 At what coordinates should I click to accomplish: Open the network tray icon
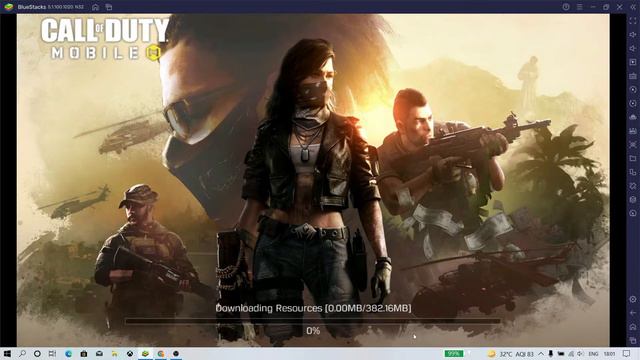571,354
